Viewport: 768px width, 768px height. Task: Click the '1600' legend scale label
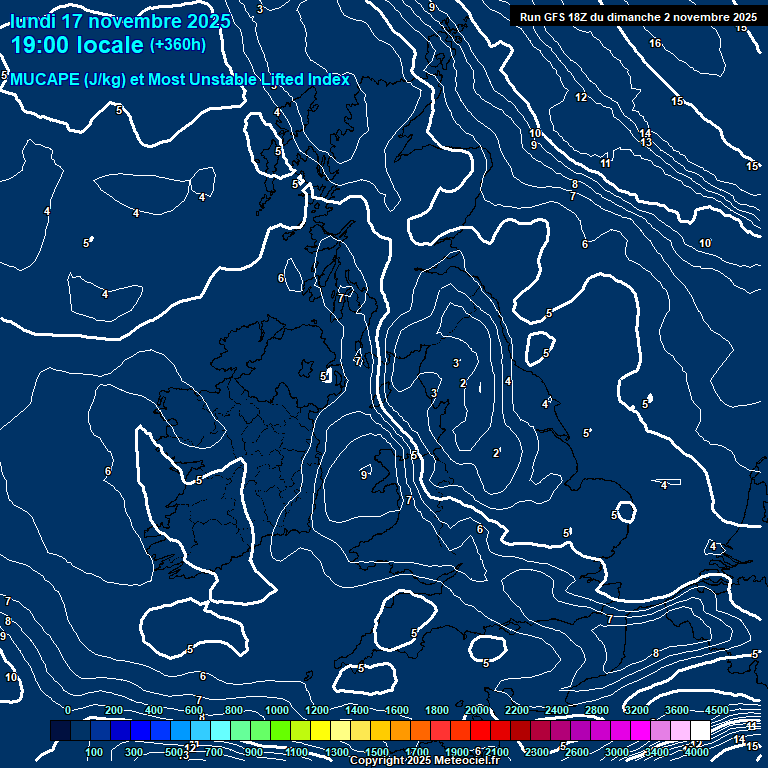point(397,710)
